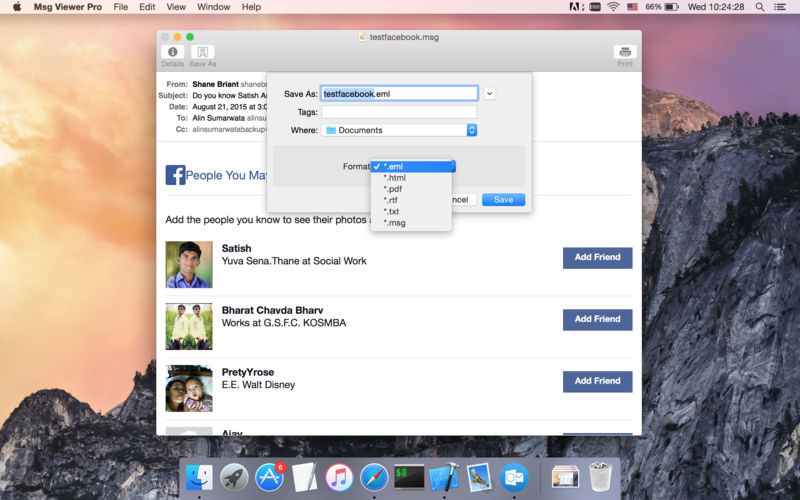Open the Trash in the Dock
Screen dimensions: 800x500
pos(600,477)
